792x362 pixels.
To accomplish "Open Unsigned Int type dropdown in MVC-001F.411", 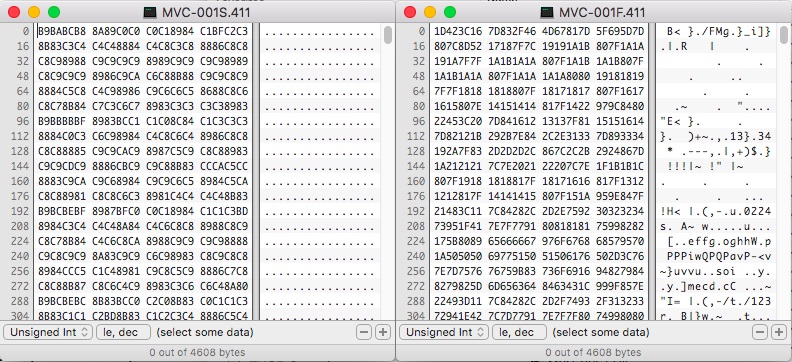I will click(x=444, y=332).
